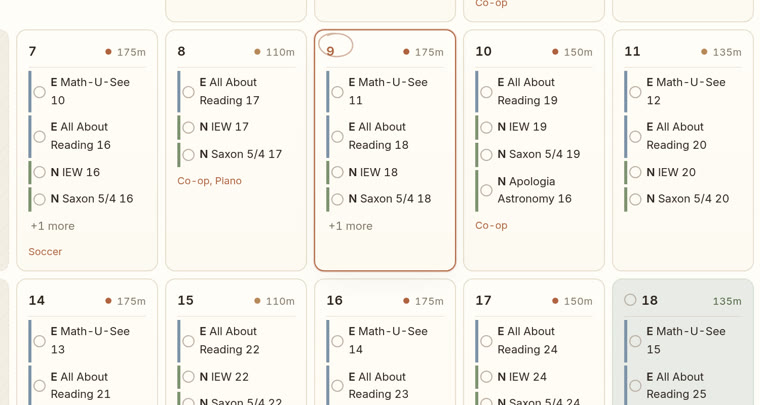Click the 175m total on day 16

[429, 301]
